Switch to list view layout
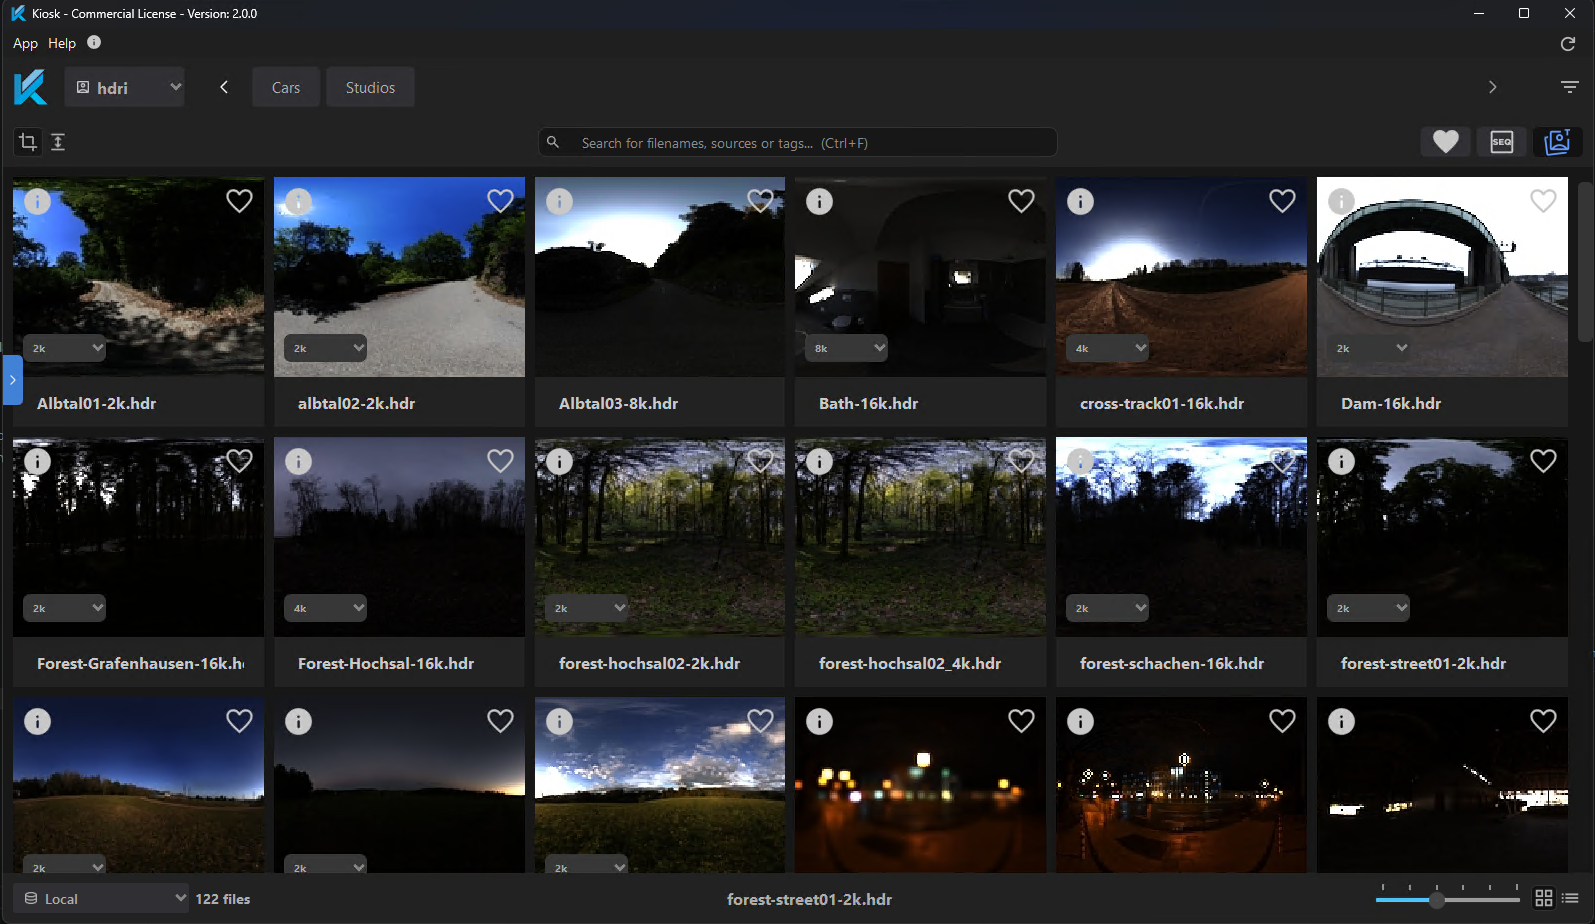Viewport: 1595px width, 924px height. (x=1570, y=898)
